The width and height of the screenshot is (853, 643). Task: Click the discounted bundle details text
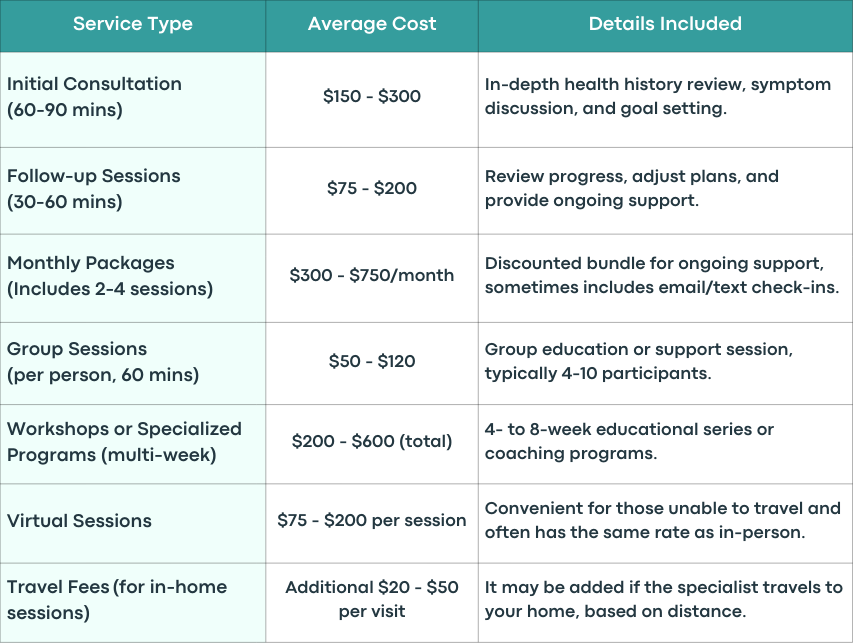point(662,275)
